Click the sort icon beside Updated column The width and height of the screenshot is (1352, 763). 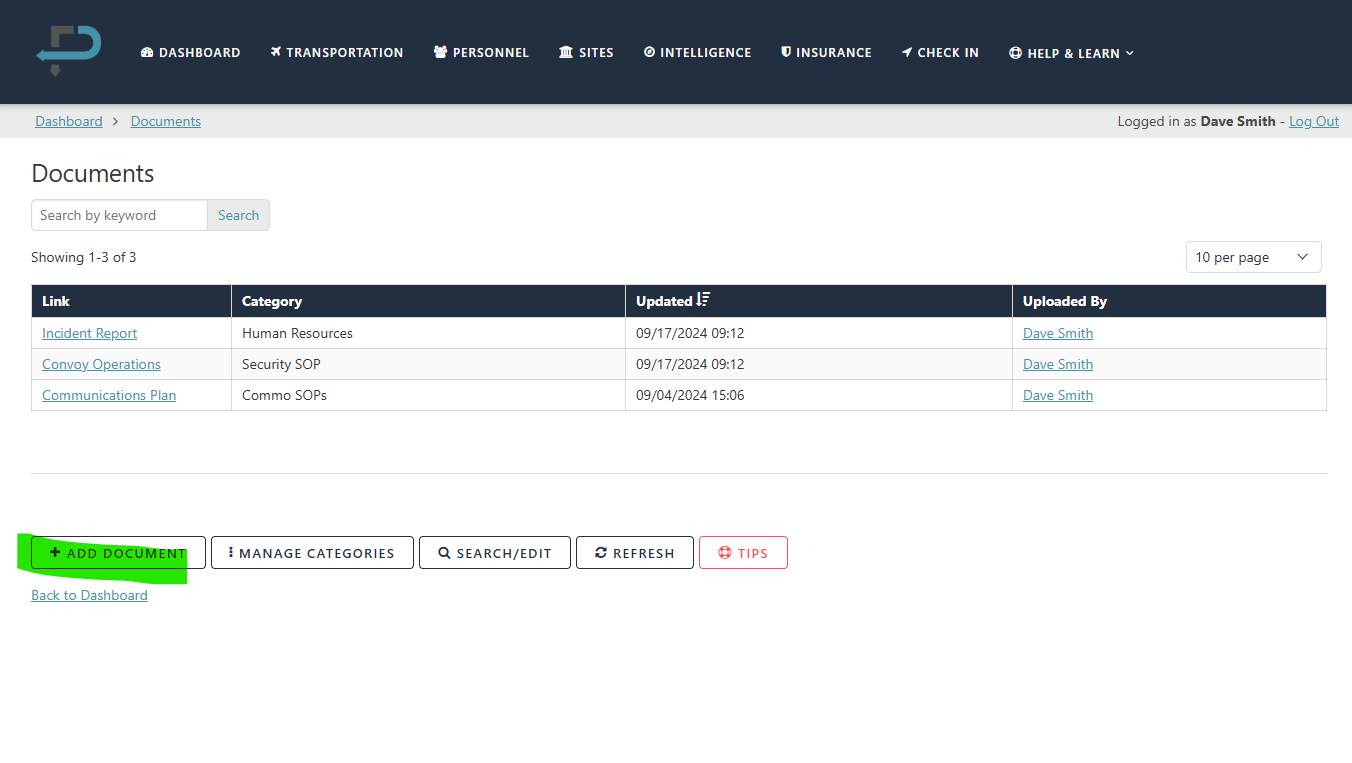click(x=704, y=300)
